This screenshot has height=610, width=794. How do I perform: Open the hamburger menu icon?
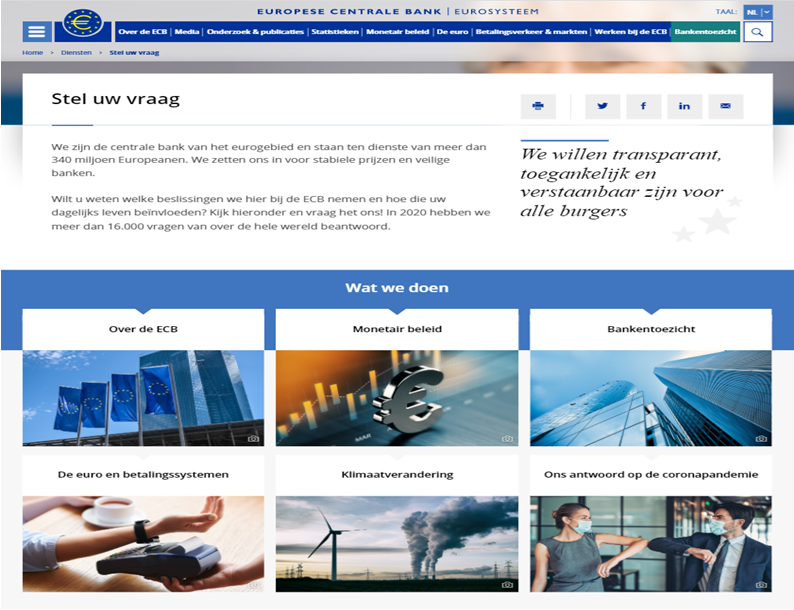[x=37, y=32]
